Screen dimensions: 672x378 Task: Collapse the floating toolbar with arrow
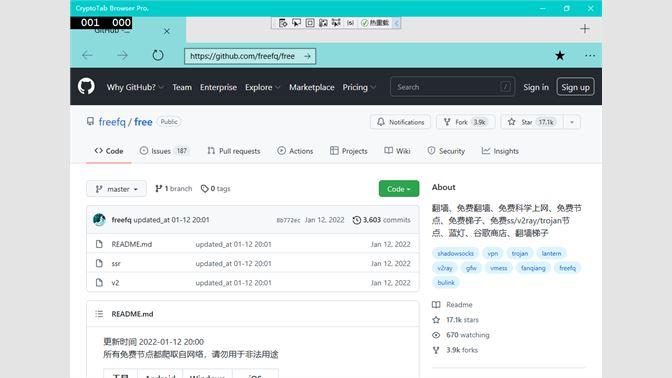coord(396,23)
